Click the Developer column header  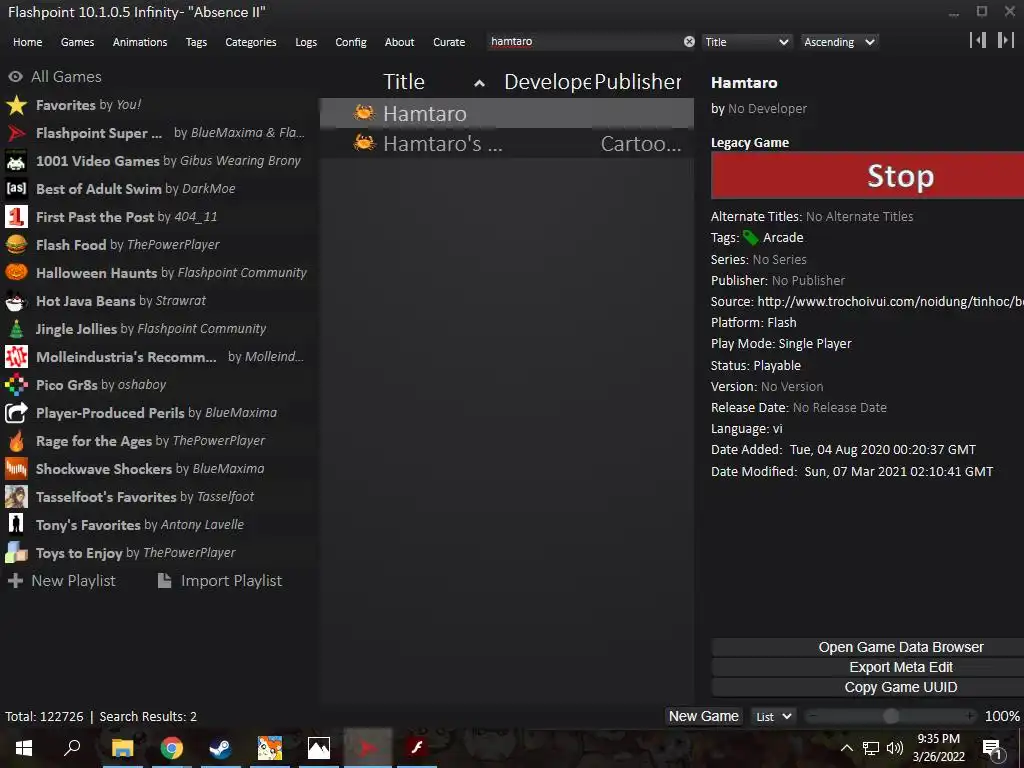pos(547,82)
